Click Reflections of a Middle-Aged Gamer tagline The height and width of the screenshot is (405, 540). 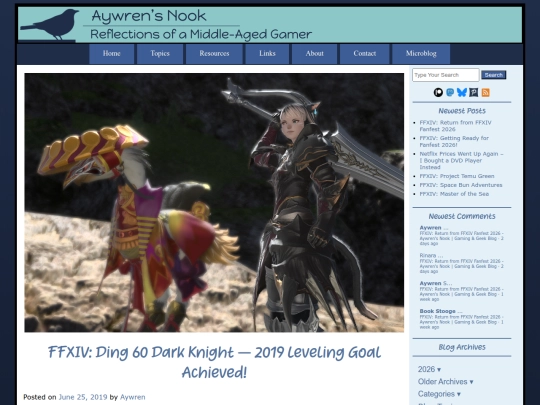click(201, 34)
